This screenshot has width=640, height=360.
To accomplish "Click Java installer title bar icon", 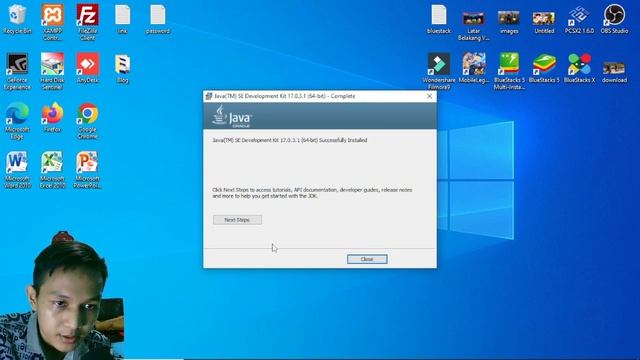I will pos(209,96).
